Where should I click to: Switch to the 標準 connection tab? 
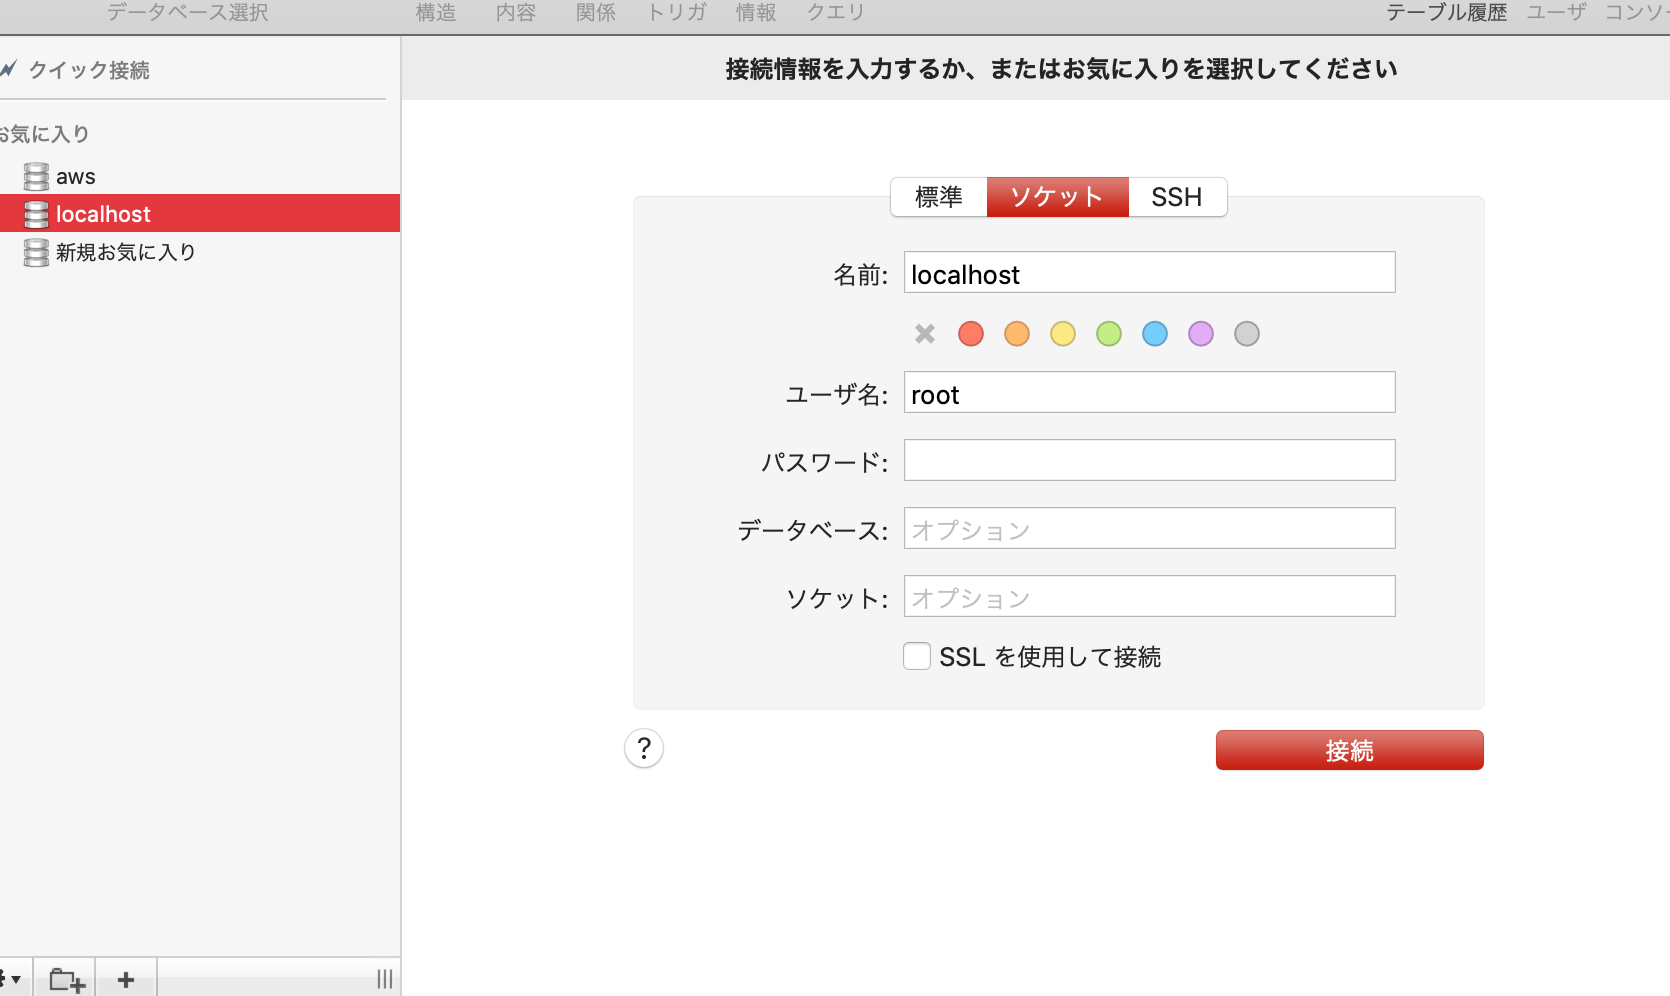(x=938, y=197)
